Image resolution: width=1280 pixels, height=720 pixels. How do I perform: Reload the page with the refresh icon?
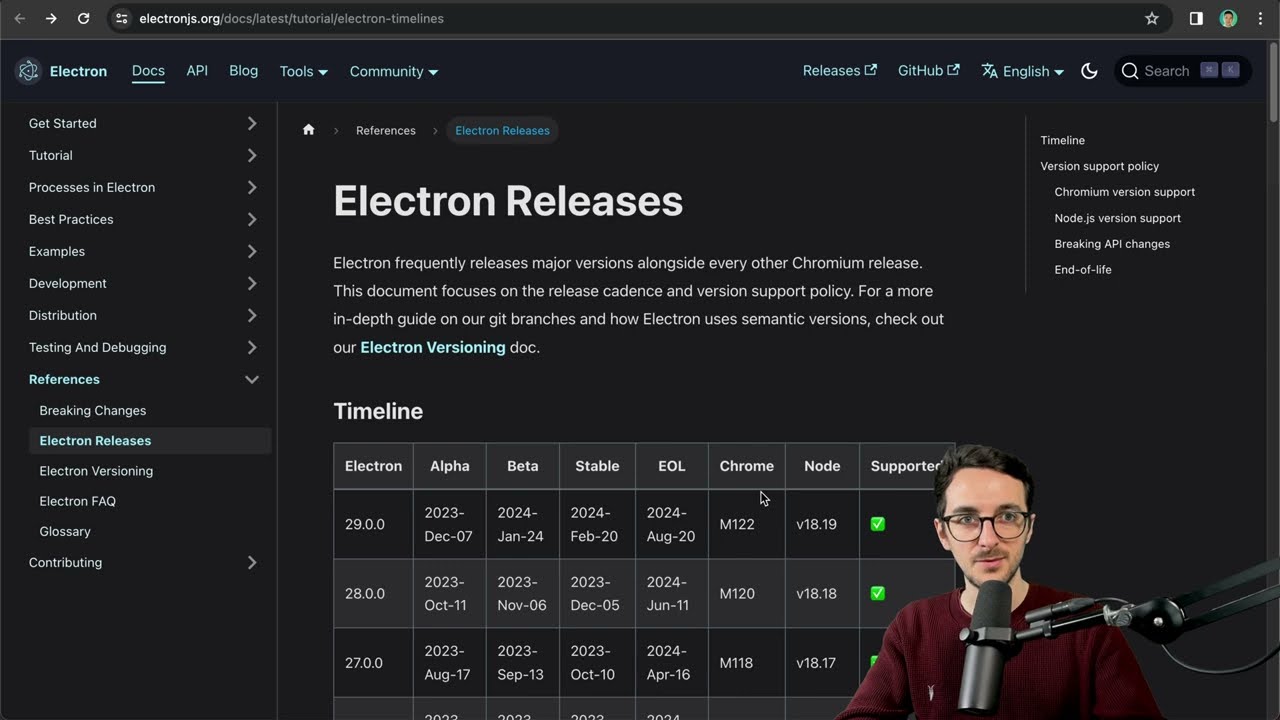pyautogui.click(x=83, y=18)
